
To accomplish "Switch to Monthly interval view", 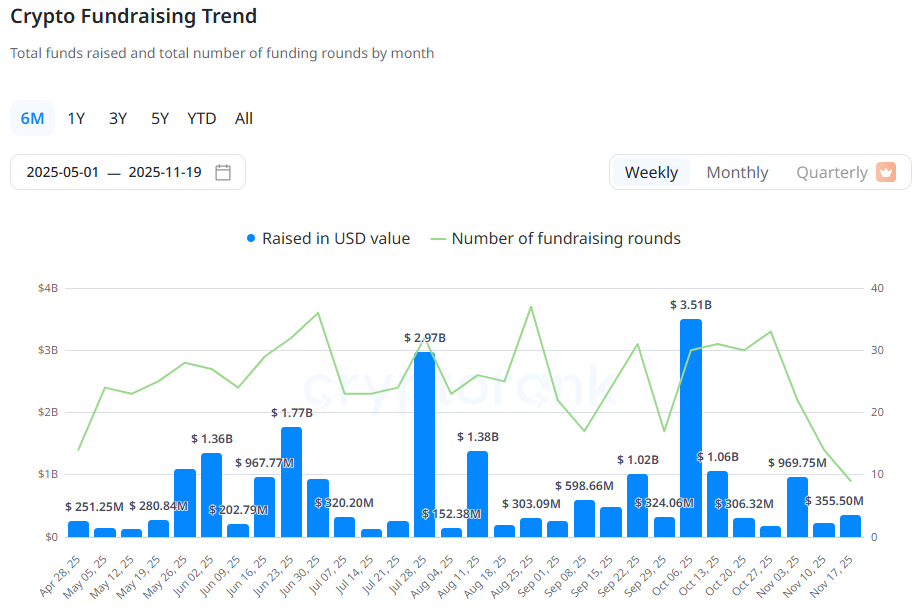I will click(x=737, y=172).
